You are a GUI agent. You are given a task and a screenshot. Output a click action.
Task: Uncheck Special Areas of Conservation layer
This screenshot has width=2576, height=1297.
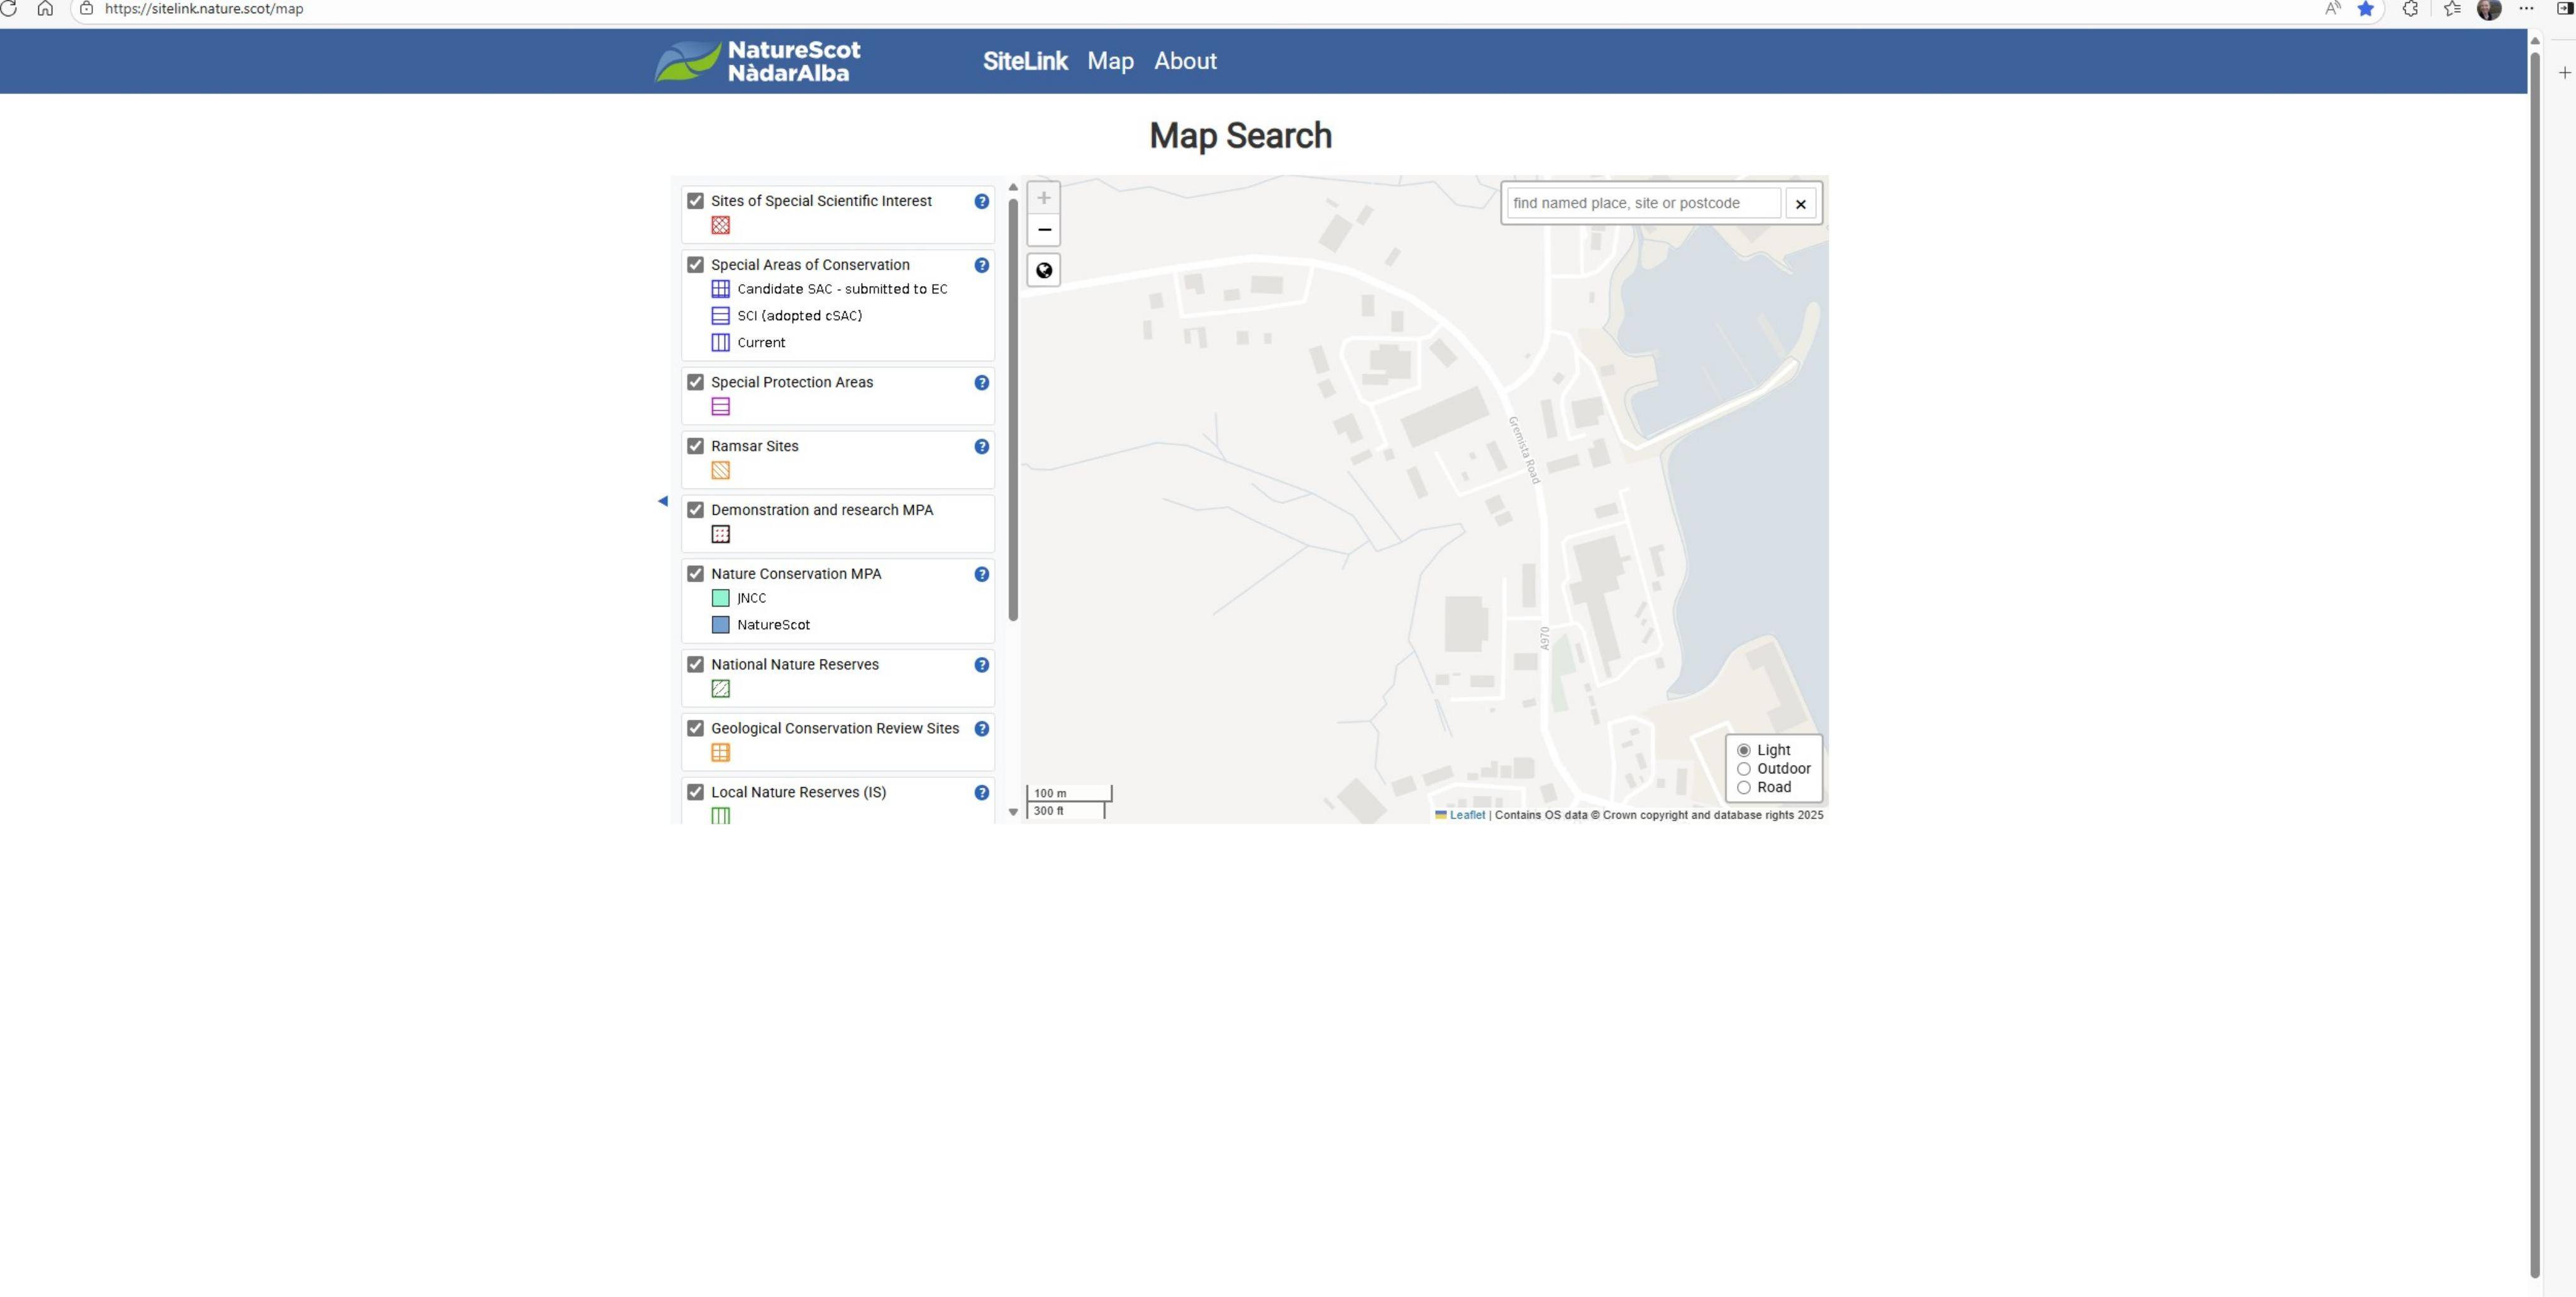tap(695, 265)
